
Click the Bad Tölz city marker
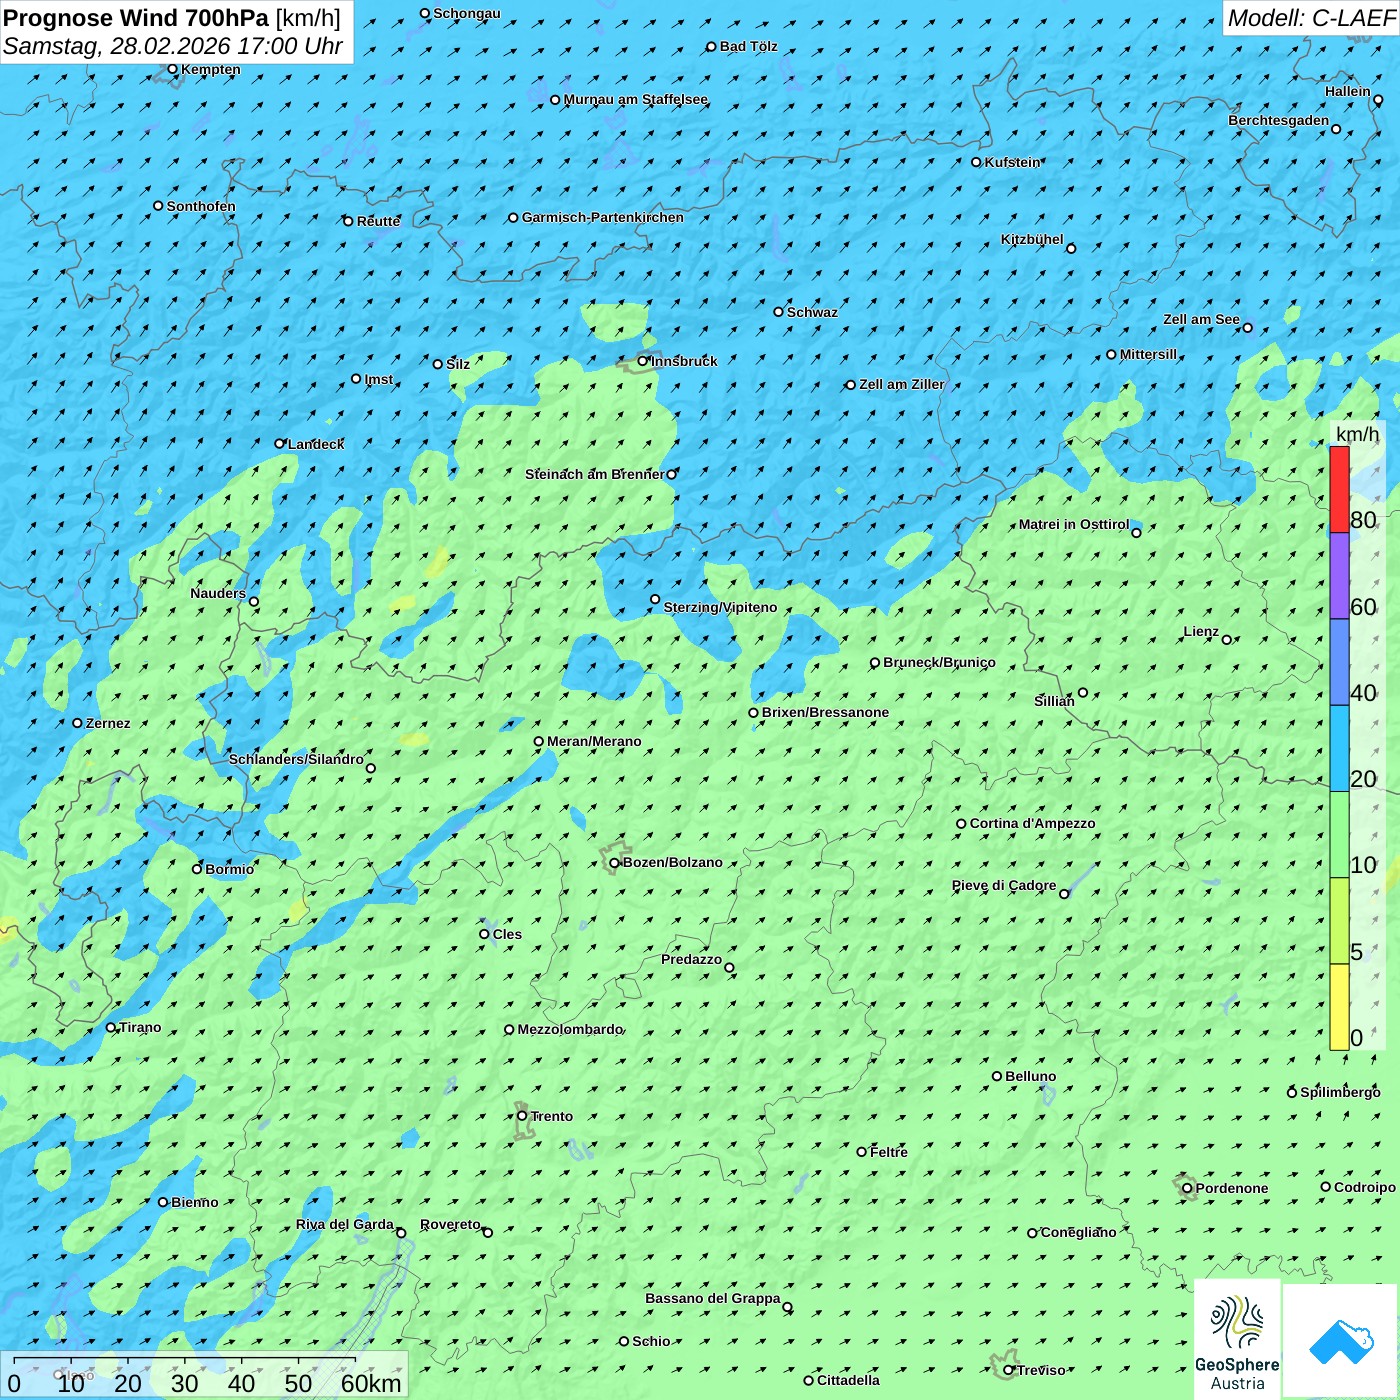711,46
